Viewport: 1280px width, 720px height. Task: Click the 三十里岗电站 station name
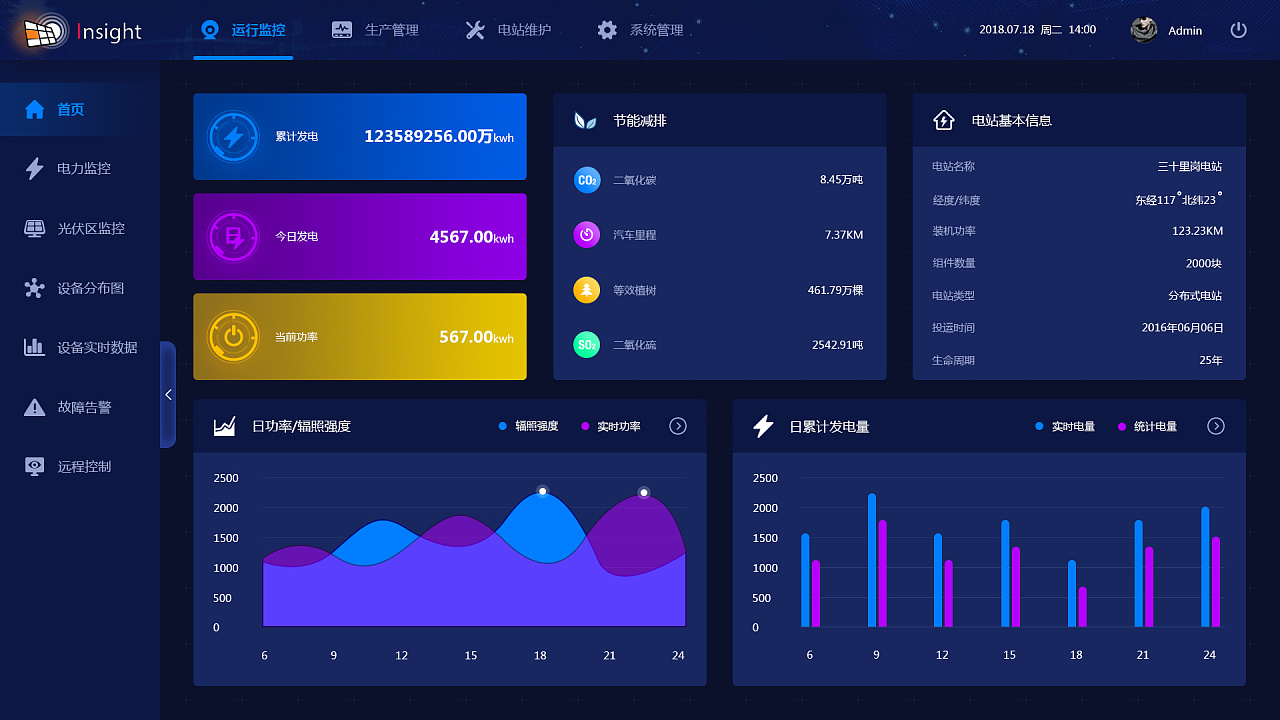point(1189,167)
